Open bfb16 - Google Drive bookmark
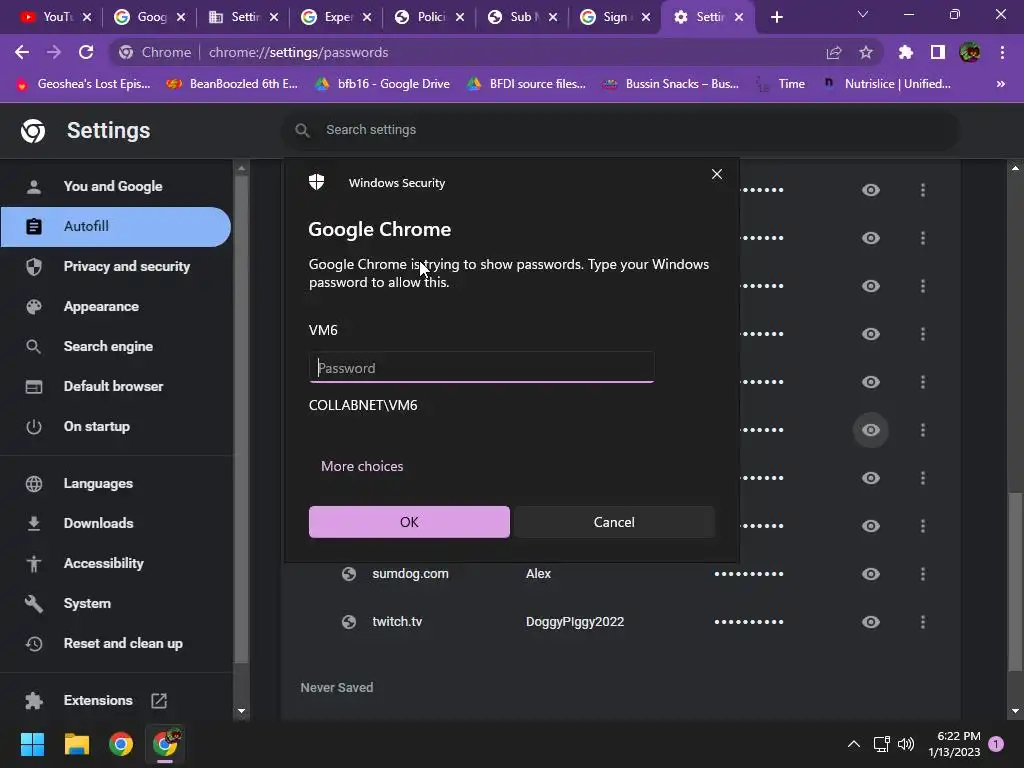This screenshot has width=1024, height=768. coord(382,84)
